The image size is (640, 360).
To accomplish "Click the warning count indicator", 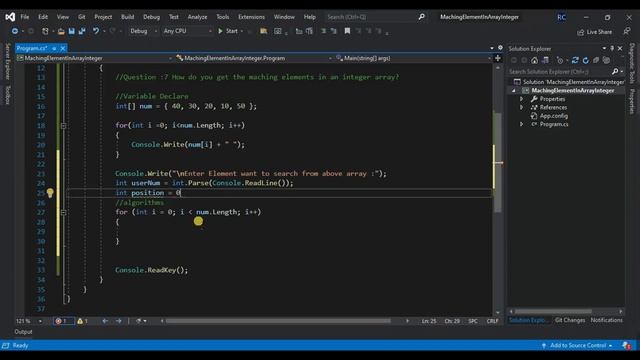I will (83, 321).
